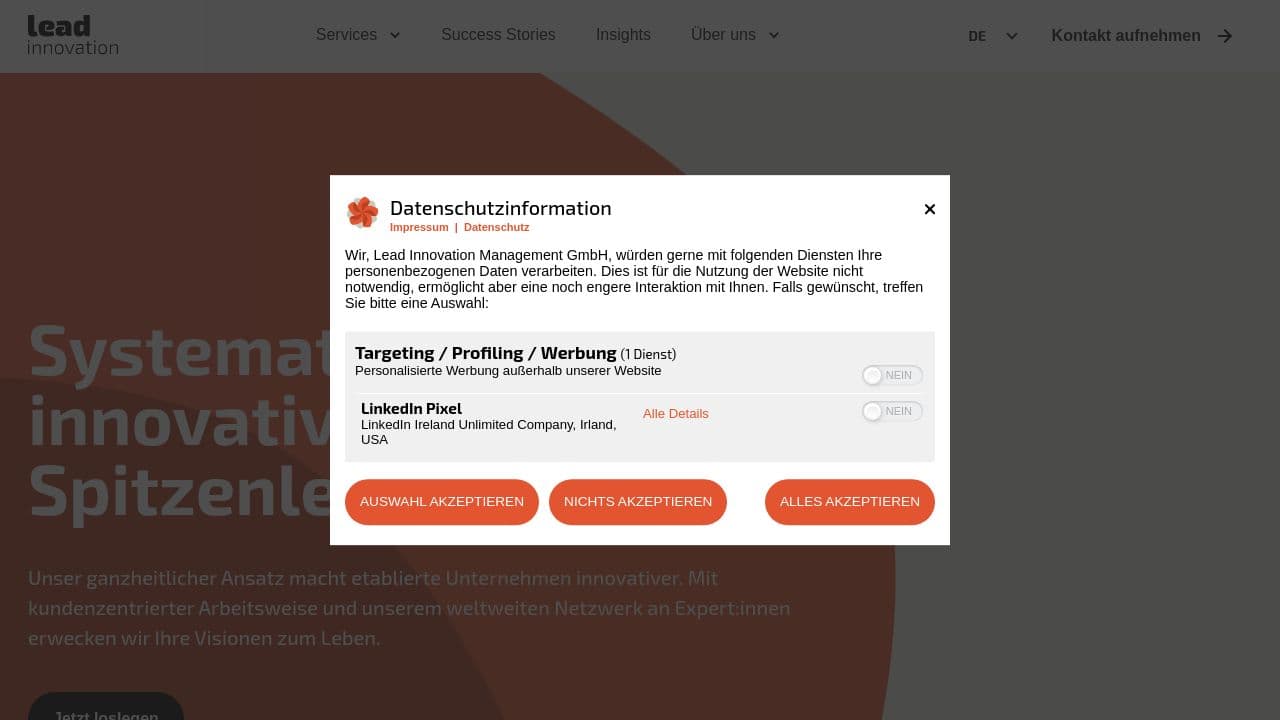Click the chevron beside the DE language label
This screenshot has height=720, width=1280.
(x=1011, y=36)
